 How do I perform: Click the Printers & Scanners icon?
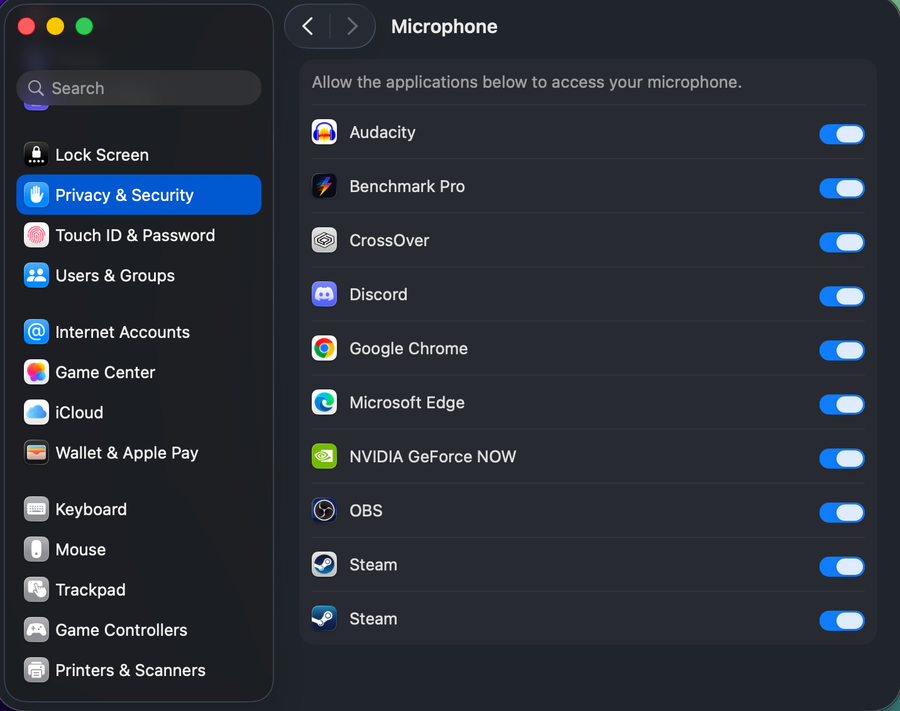pos(36,670)
